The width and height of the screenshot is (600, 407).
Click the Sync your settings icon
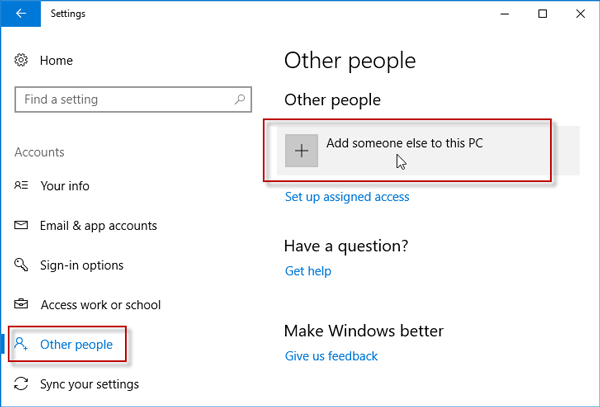[x=21, y=384]
